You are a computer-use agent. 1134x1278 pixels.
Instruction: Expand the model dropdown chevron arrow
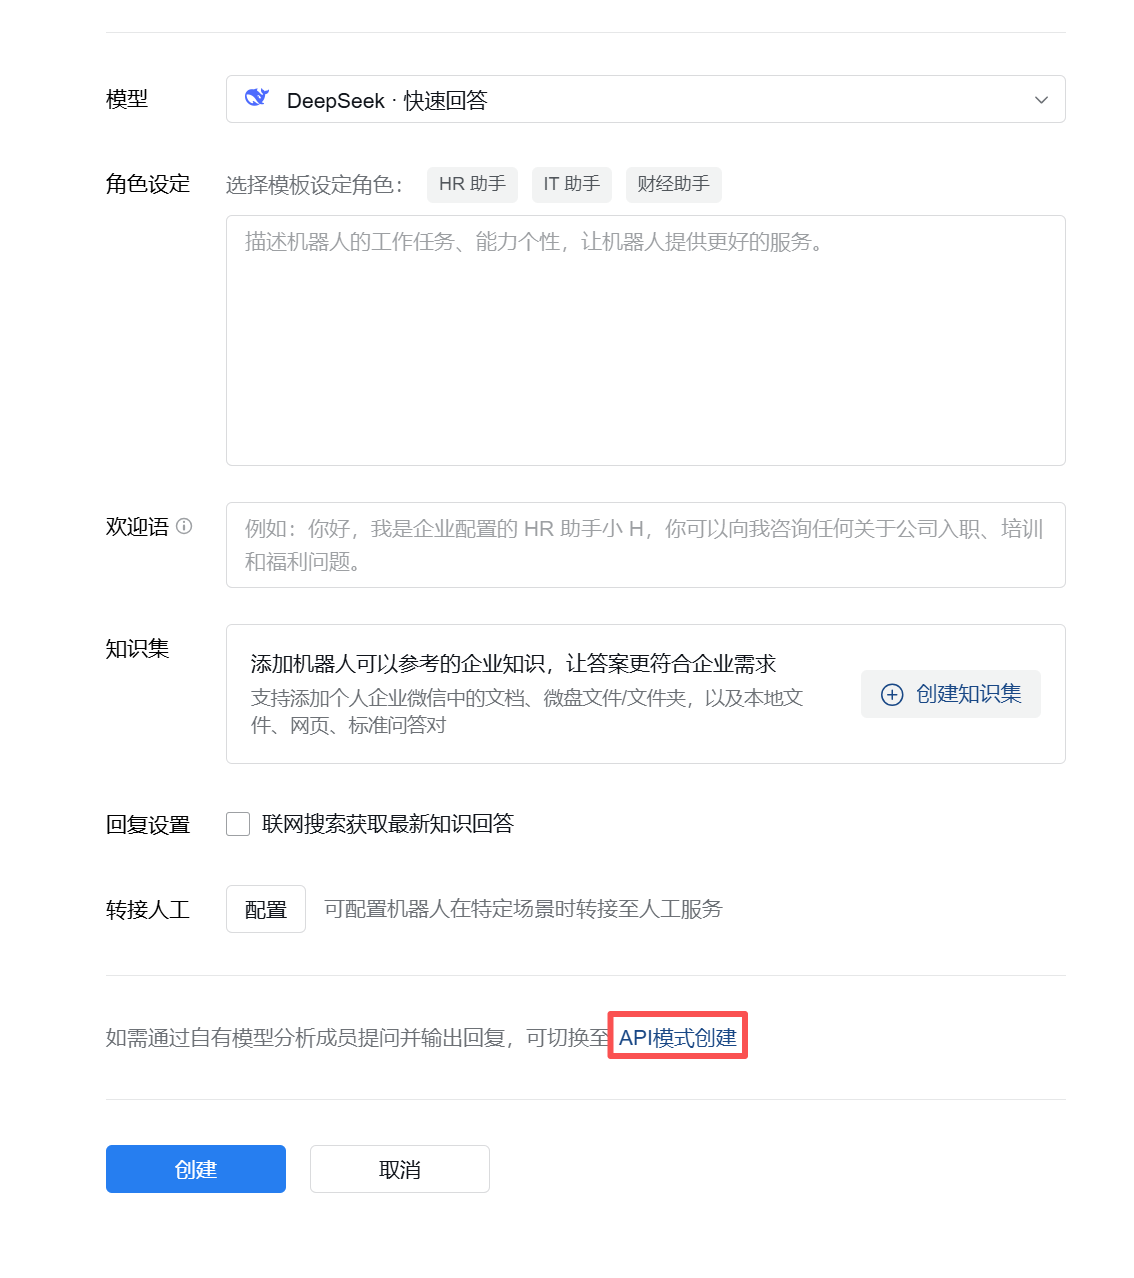(1041, 100)
